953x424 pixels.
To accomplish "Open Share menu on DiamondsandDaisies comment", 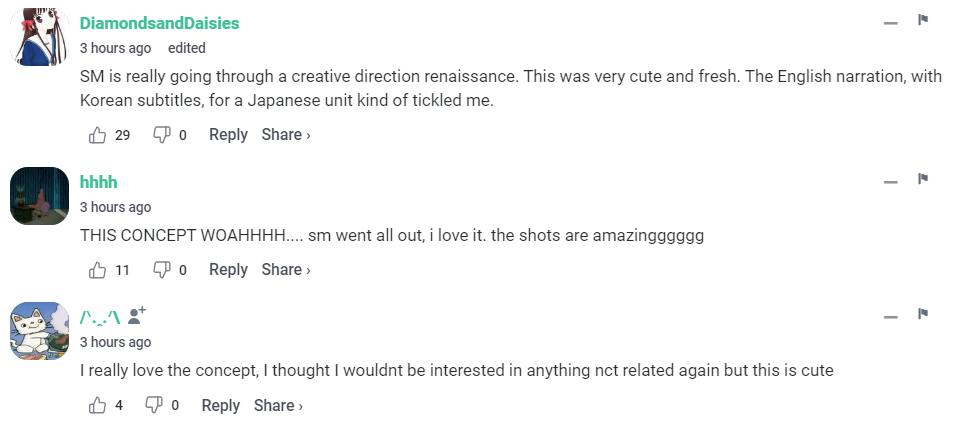I will [286, 135].
